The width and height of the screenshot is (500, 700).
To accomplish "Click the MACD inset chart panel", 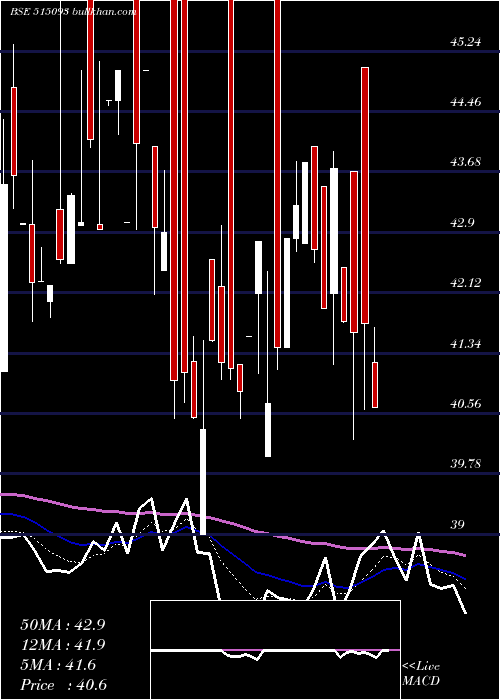I will [x=275, y=650].
